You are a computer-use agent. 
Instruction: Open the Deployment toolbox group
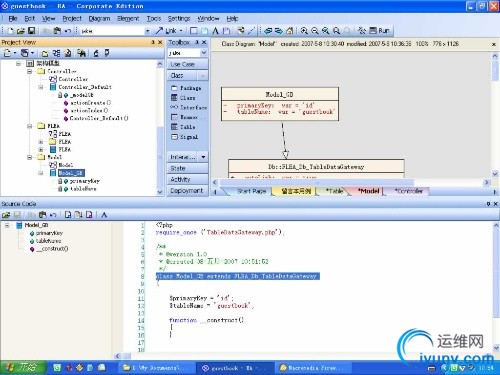point(188,191)
